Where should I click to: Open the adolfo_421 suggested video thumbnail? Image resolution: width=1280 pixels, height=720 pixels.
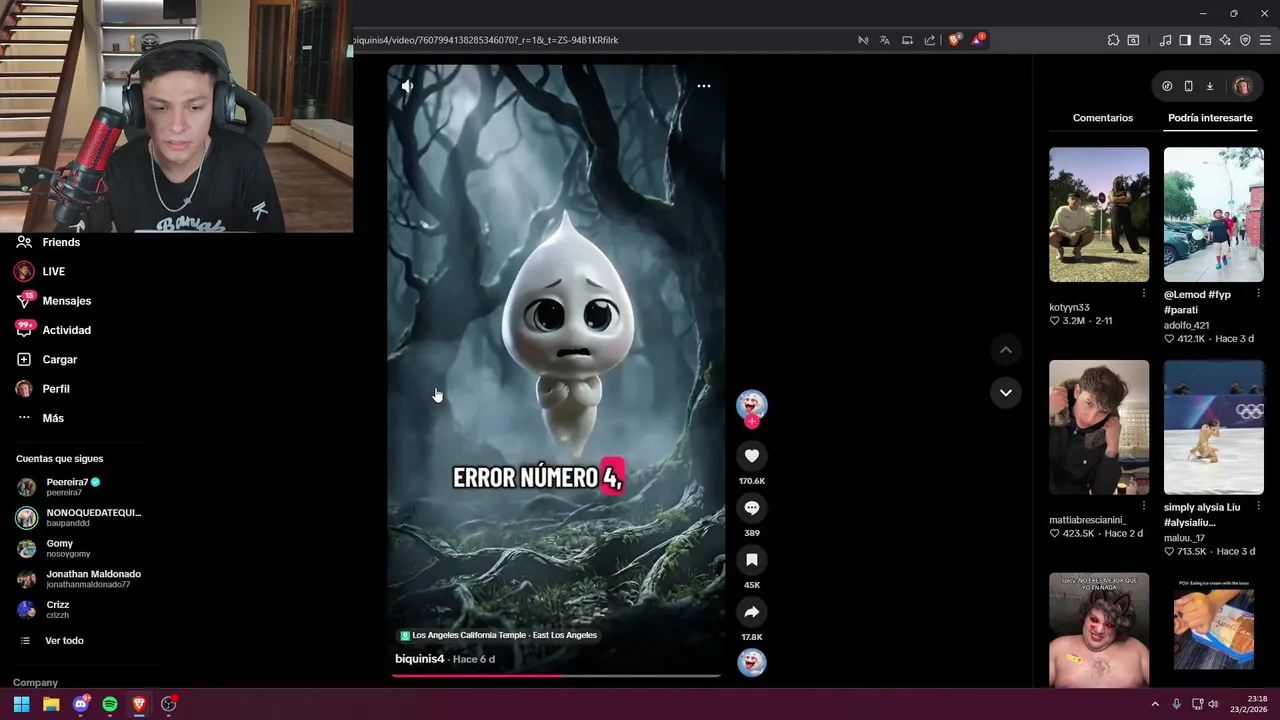point(1214,214)
